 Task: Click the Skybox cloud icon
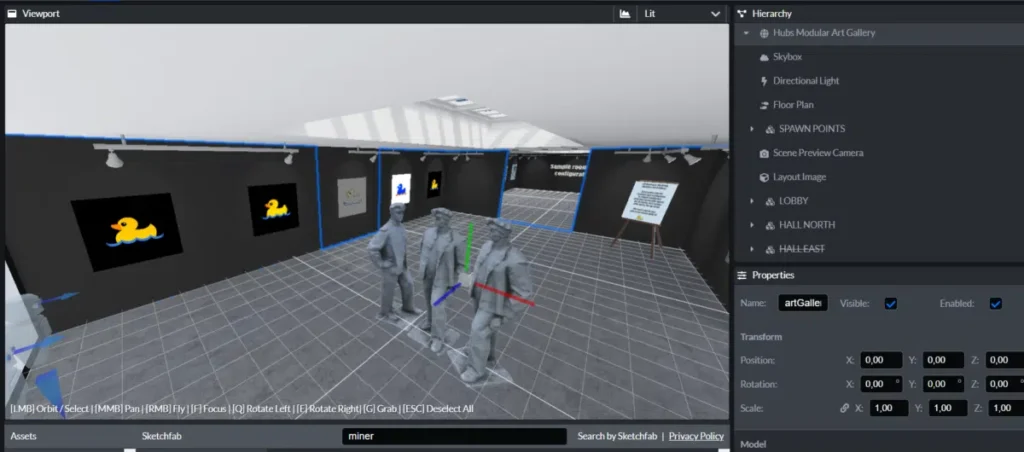(765, 57)
